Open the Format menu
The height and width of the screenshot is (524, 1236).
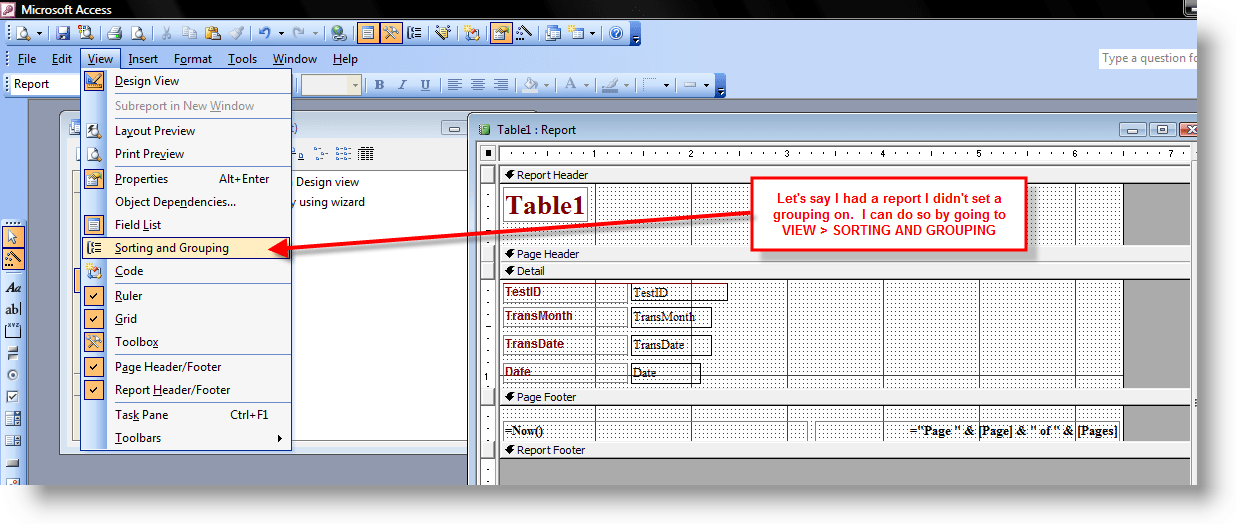click(193, 59)
